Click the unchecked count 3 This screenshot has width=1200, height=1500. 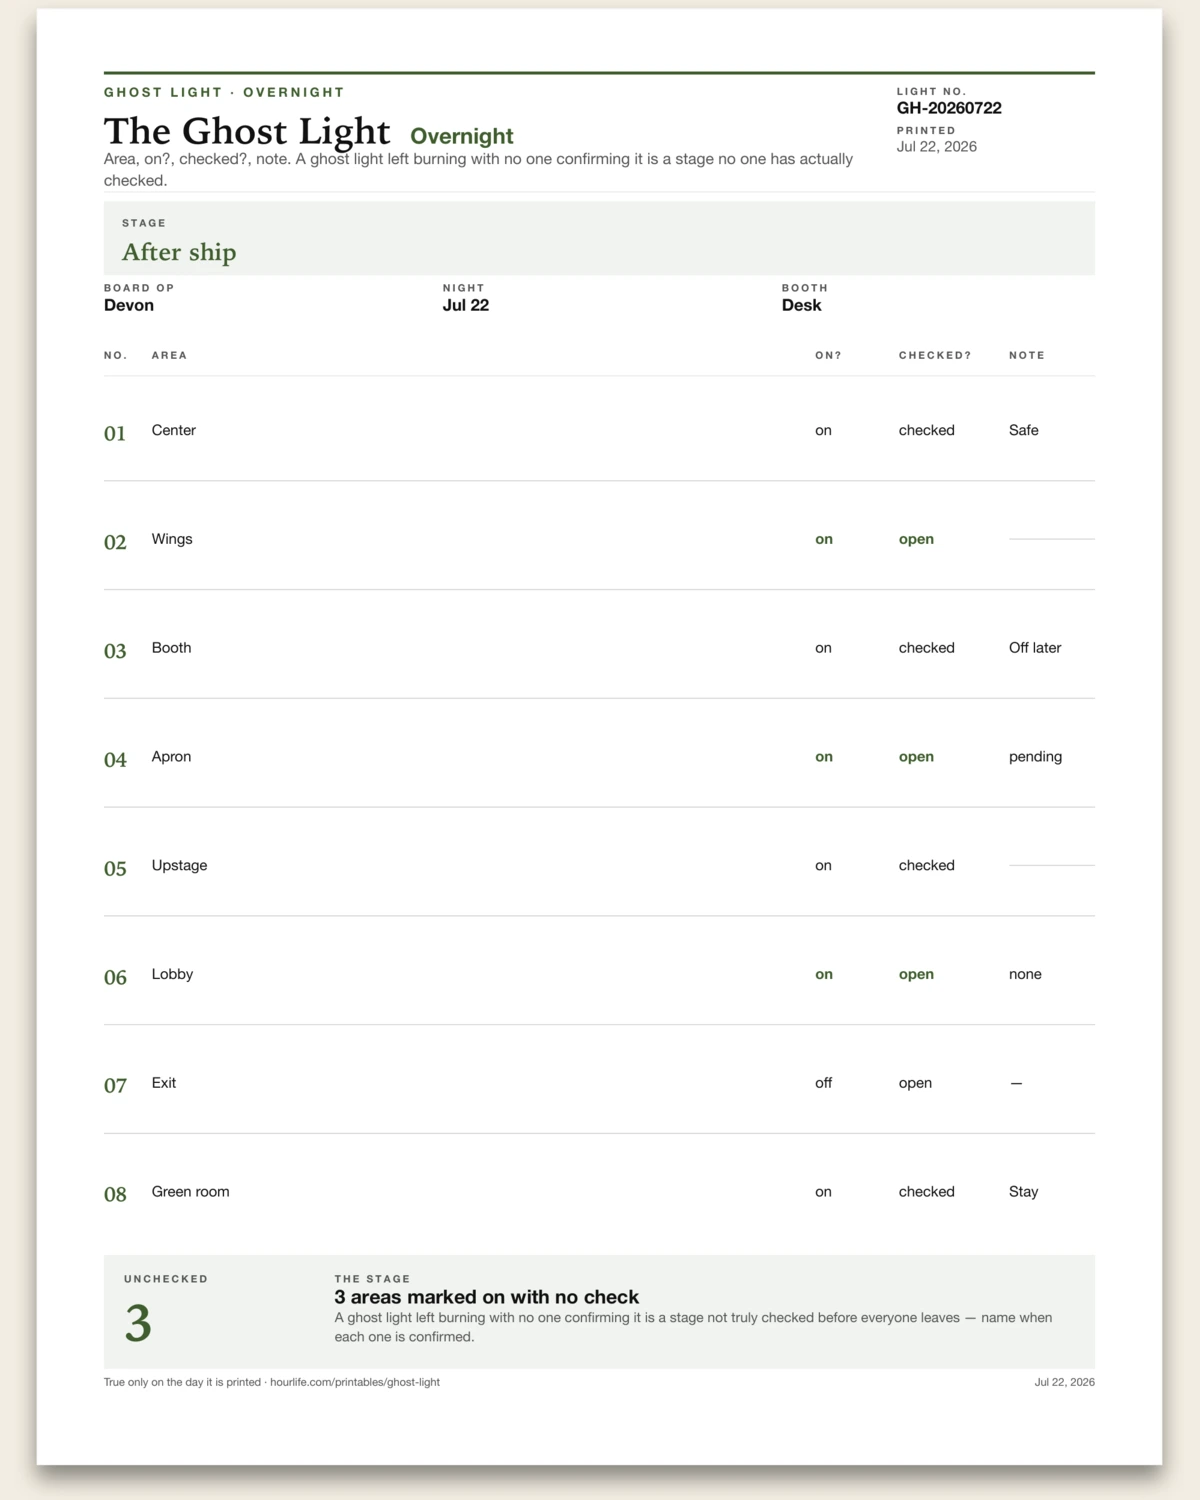tap(138, 1323)
